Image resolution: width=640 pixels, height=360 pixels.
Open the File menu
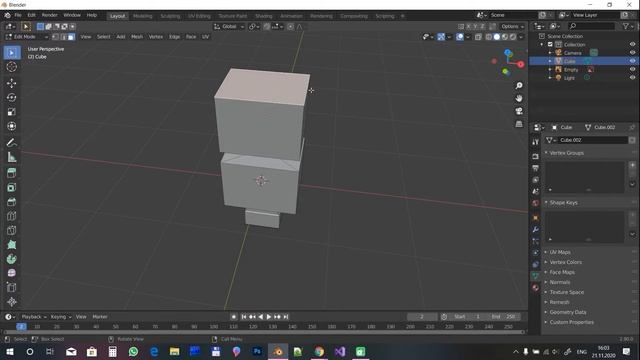[18, 15]
